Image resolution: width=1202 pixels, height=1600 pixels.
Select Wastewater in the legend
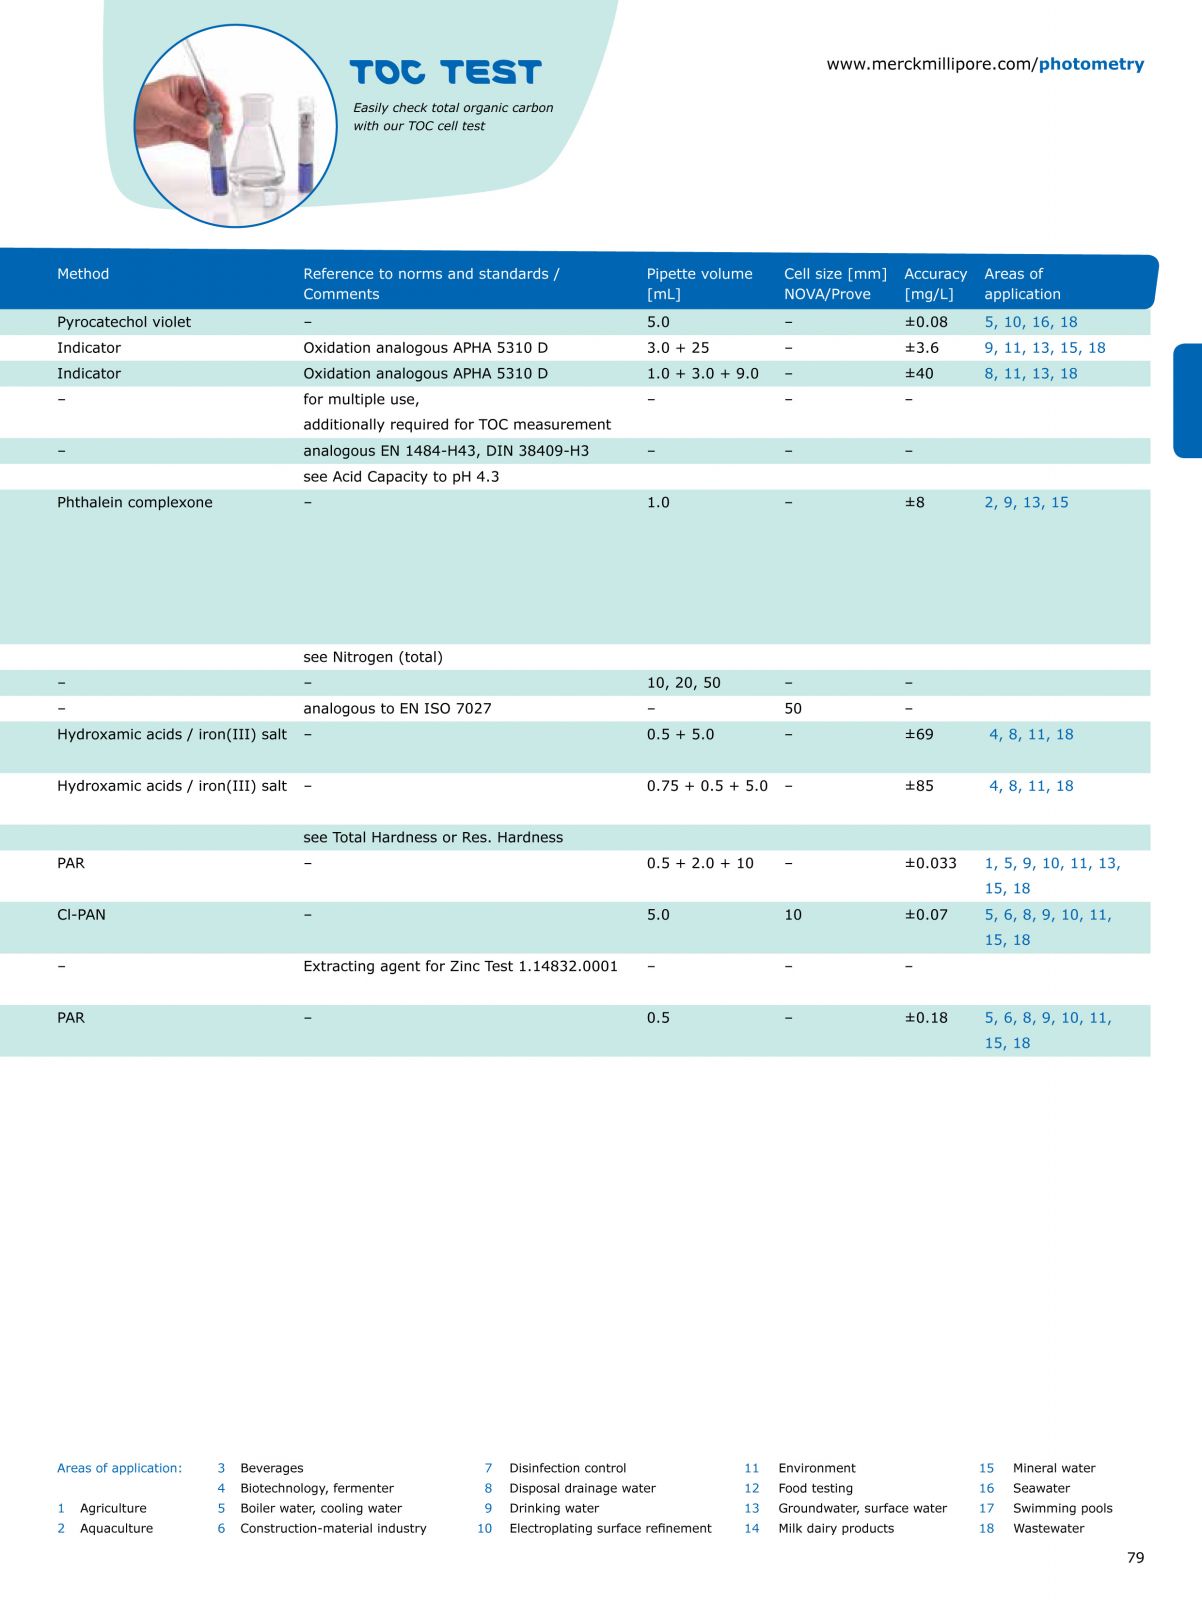pos(1048,1528)
